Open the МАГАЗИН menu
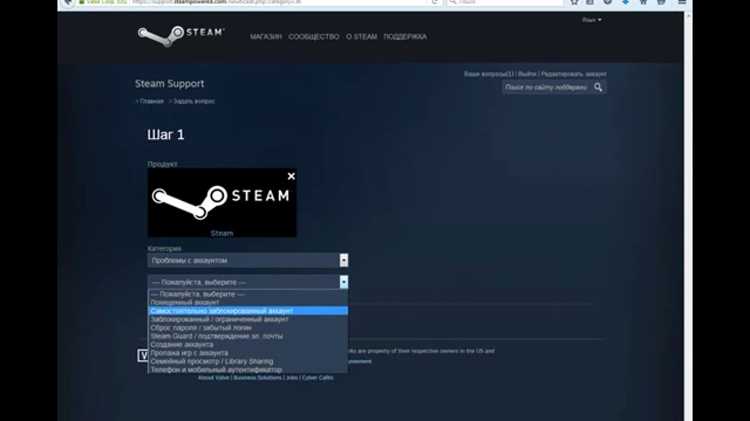Screen dimensions: 750x421 pyautogui.click(x=266, y=37)
